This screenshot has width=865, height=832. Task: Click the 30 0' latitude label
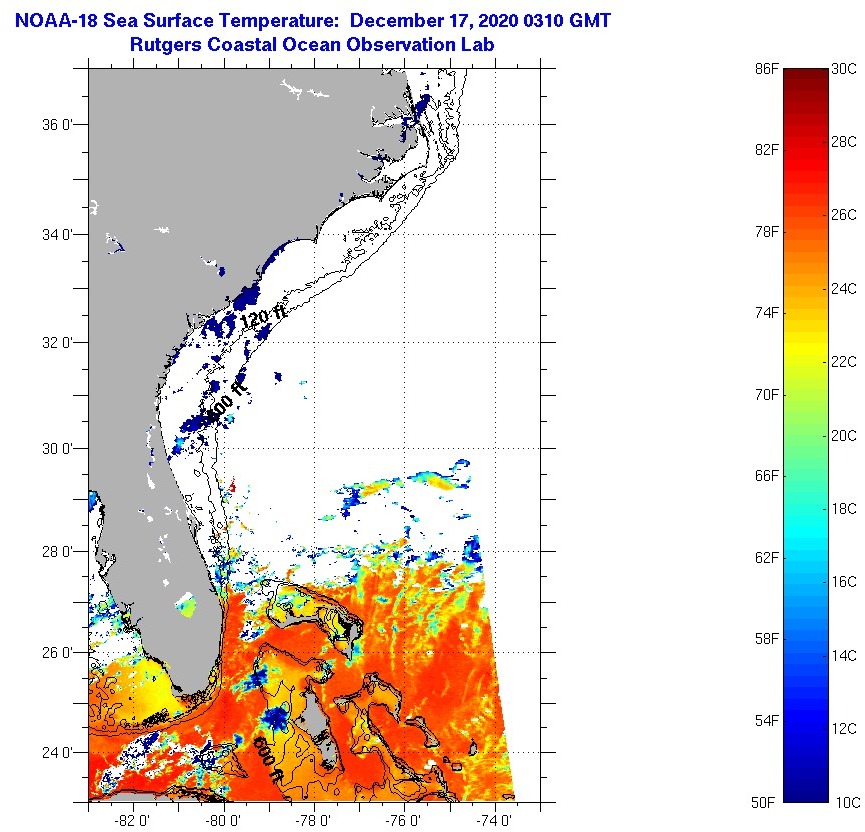(x=57, y=449)
